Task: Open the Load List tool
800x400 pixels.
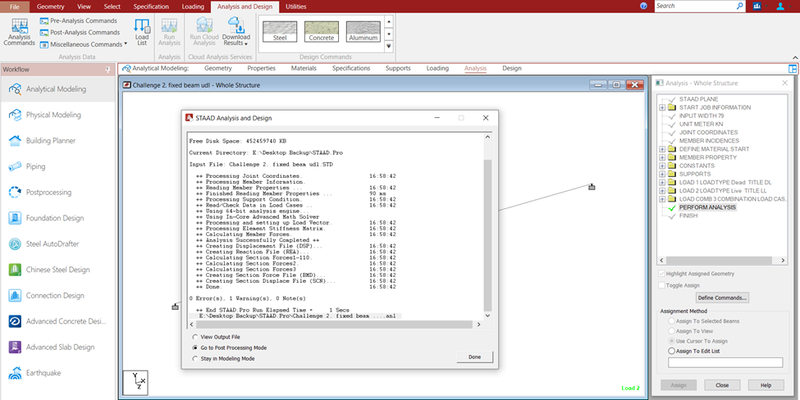Action: [x=142, y=32]
